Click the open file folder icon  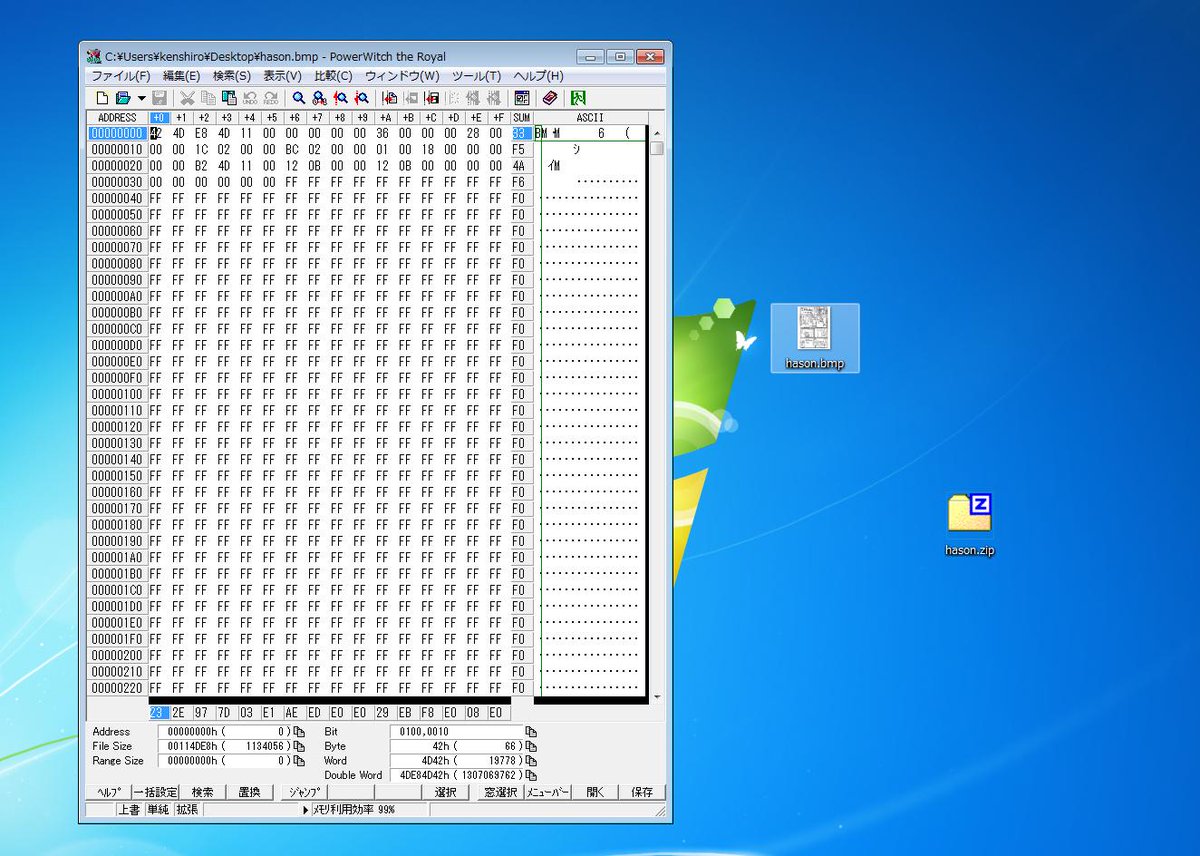[x=123, y=98]
